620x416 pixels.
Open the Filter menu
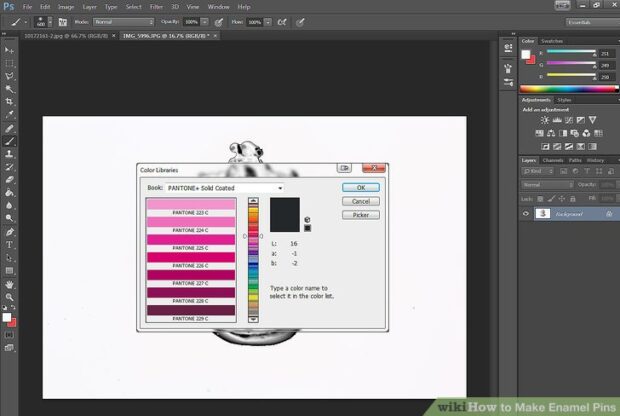click(156, 7)
